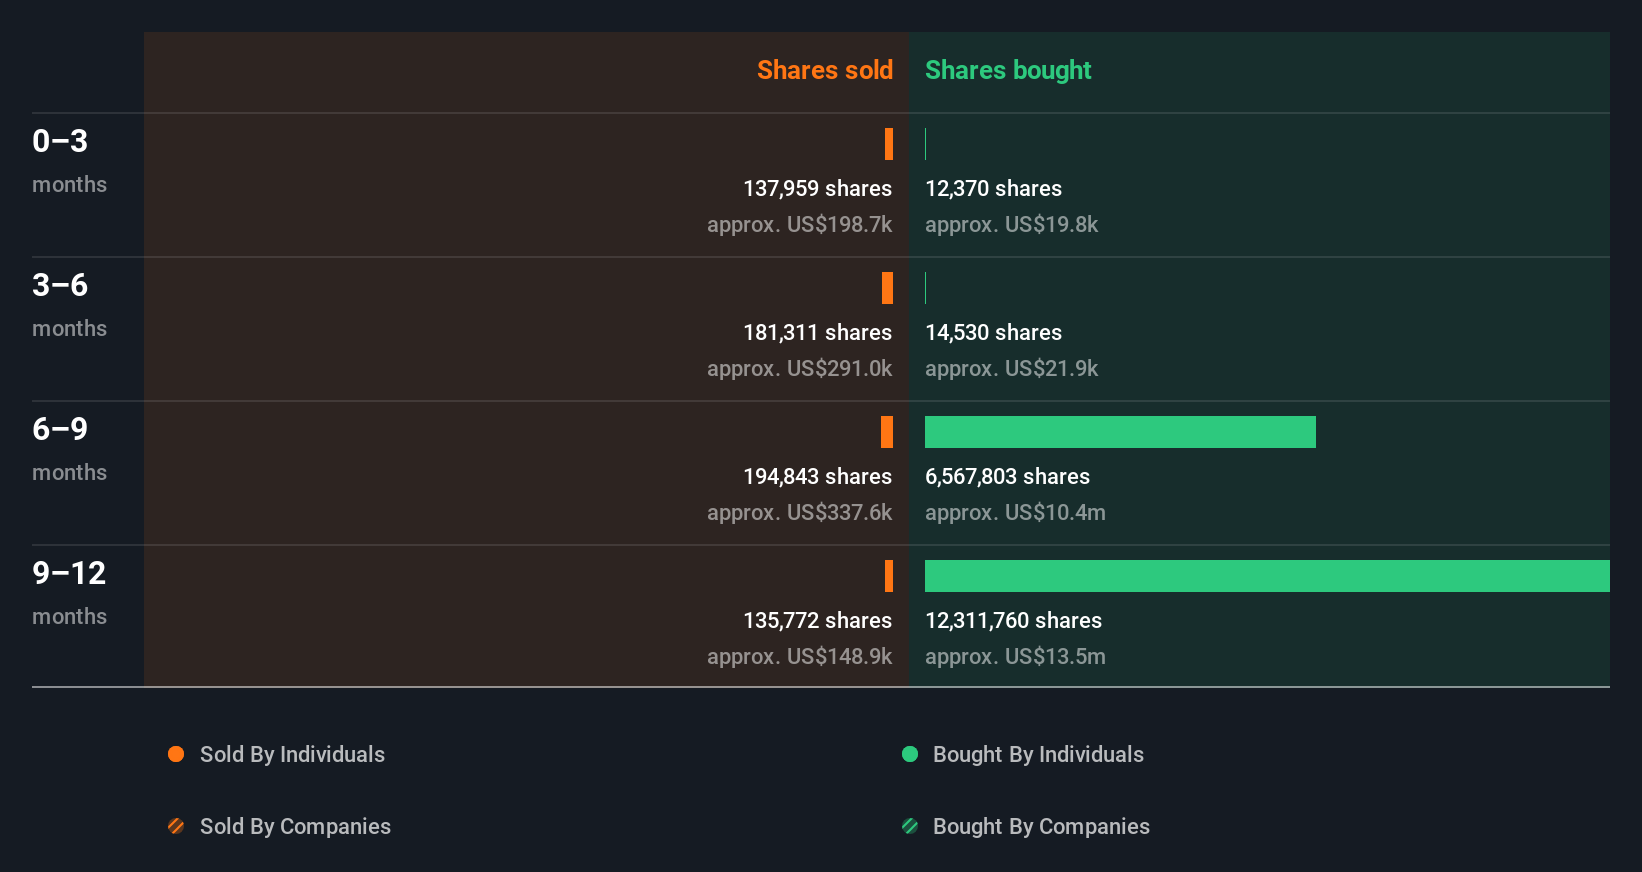Click the green 12,311,760 shares bought bar

tap(1267, 576)
